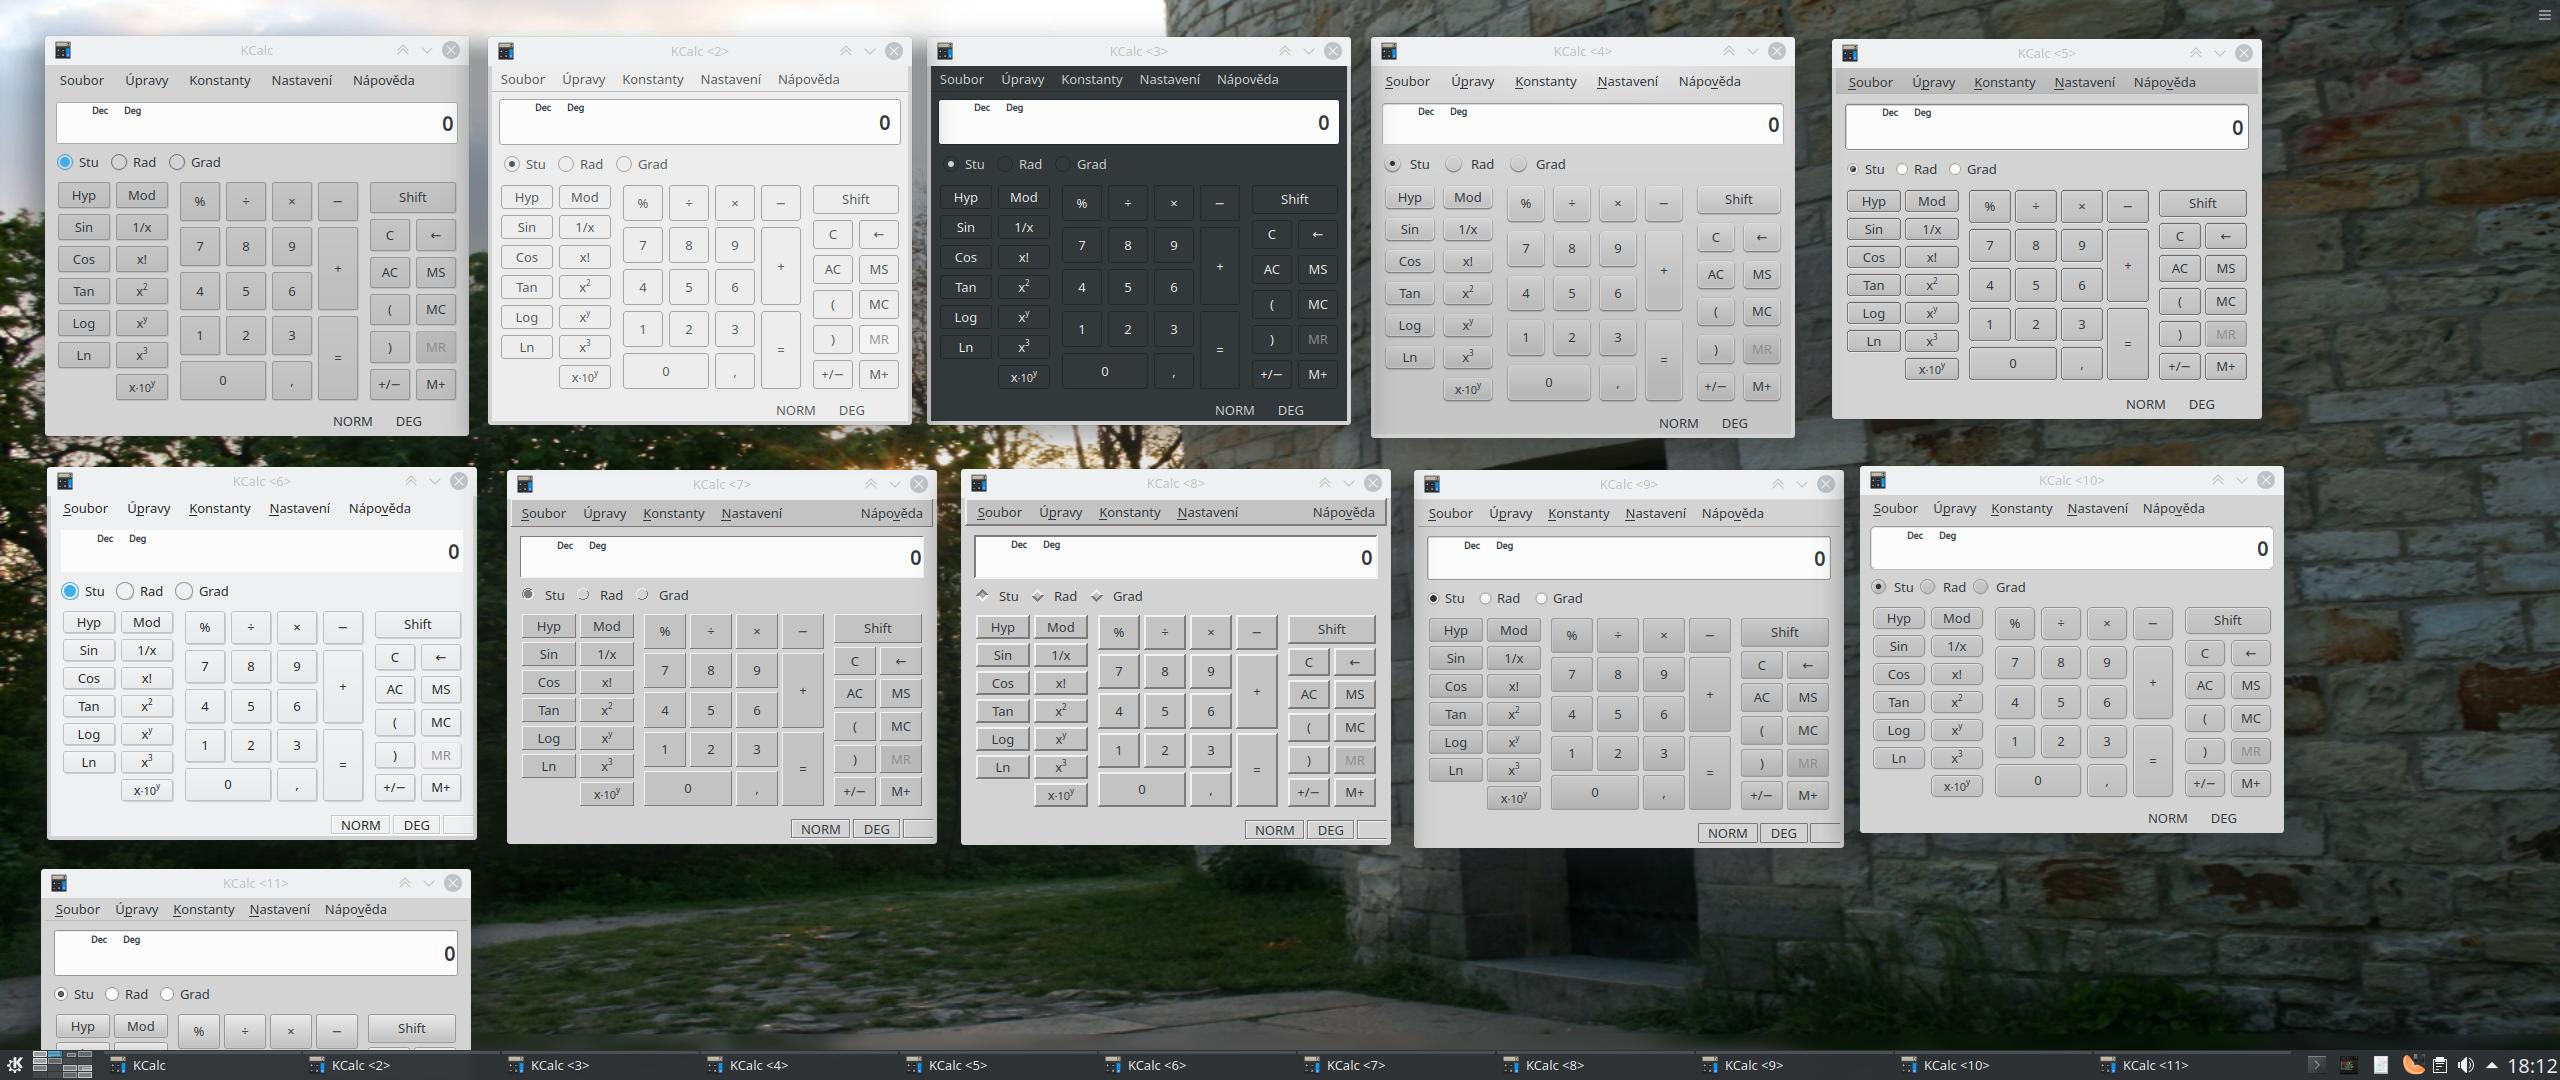The image size is (2560, 1080).
Task: Click the title bar icon of KCalc <4>
Action: (x=1388, y=51)
